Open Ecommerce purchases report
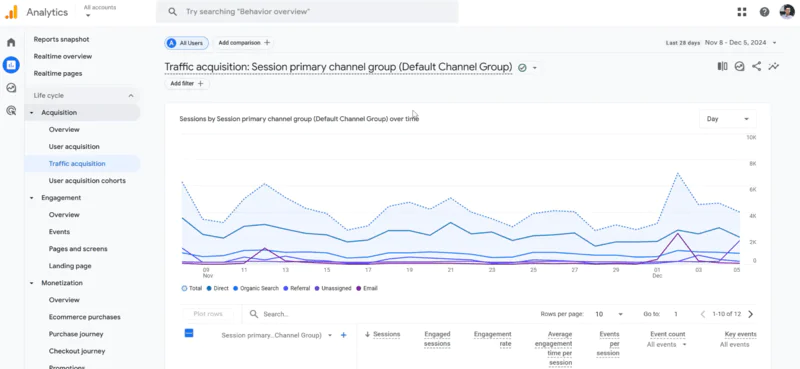This screenshot has width=800, height=369. (x=85, y=317)
